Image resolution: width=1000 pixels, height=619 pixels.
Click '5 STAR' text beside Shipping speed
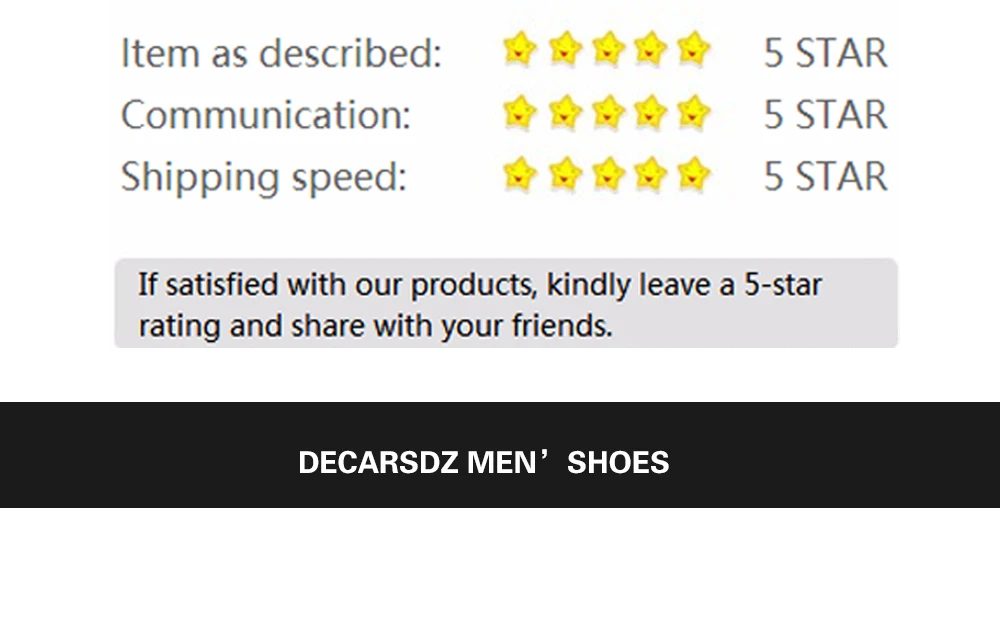point(825,177)
